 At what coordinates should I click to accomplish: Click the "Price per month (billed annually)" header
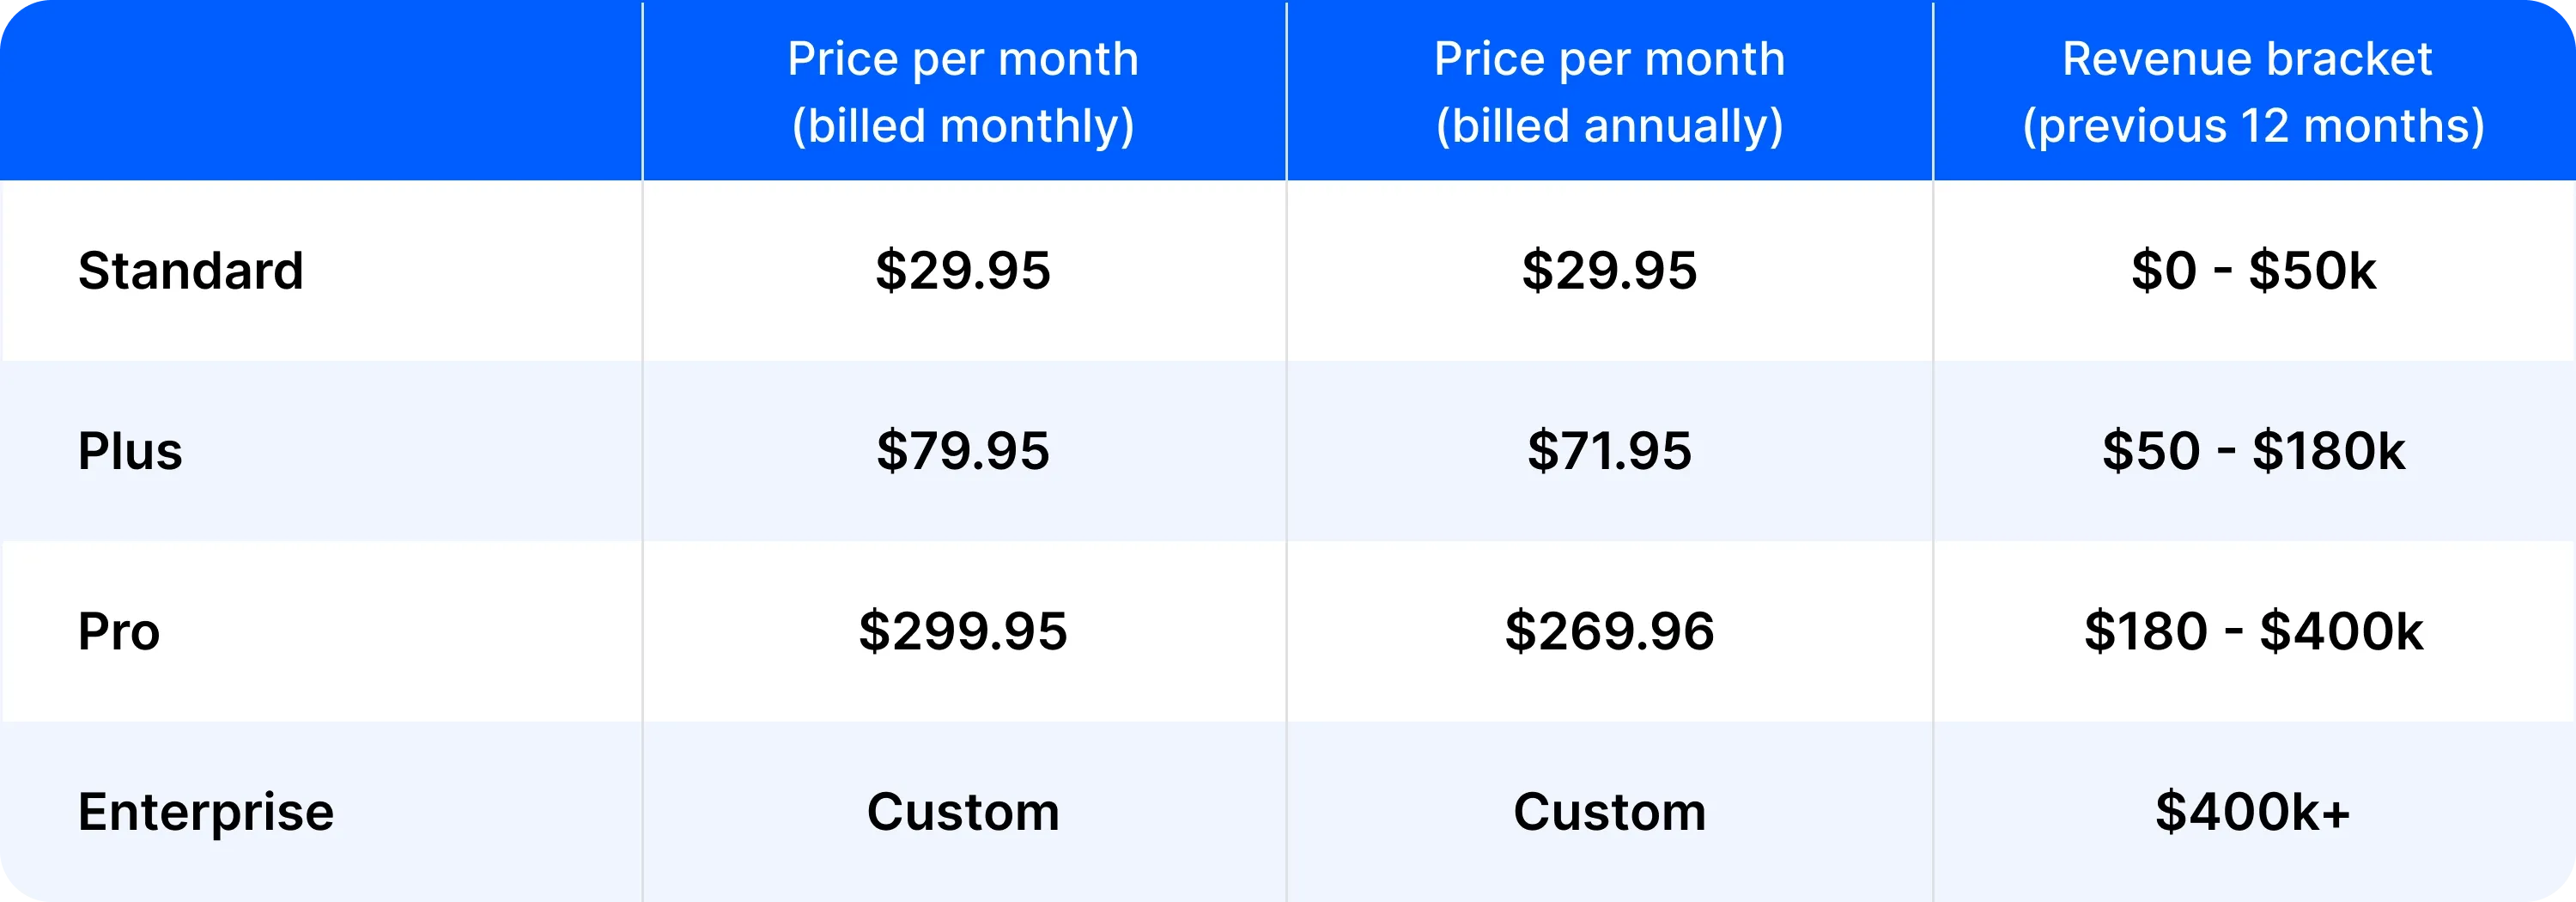pos(1609,92)
